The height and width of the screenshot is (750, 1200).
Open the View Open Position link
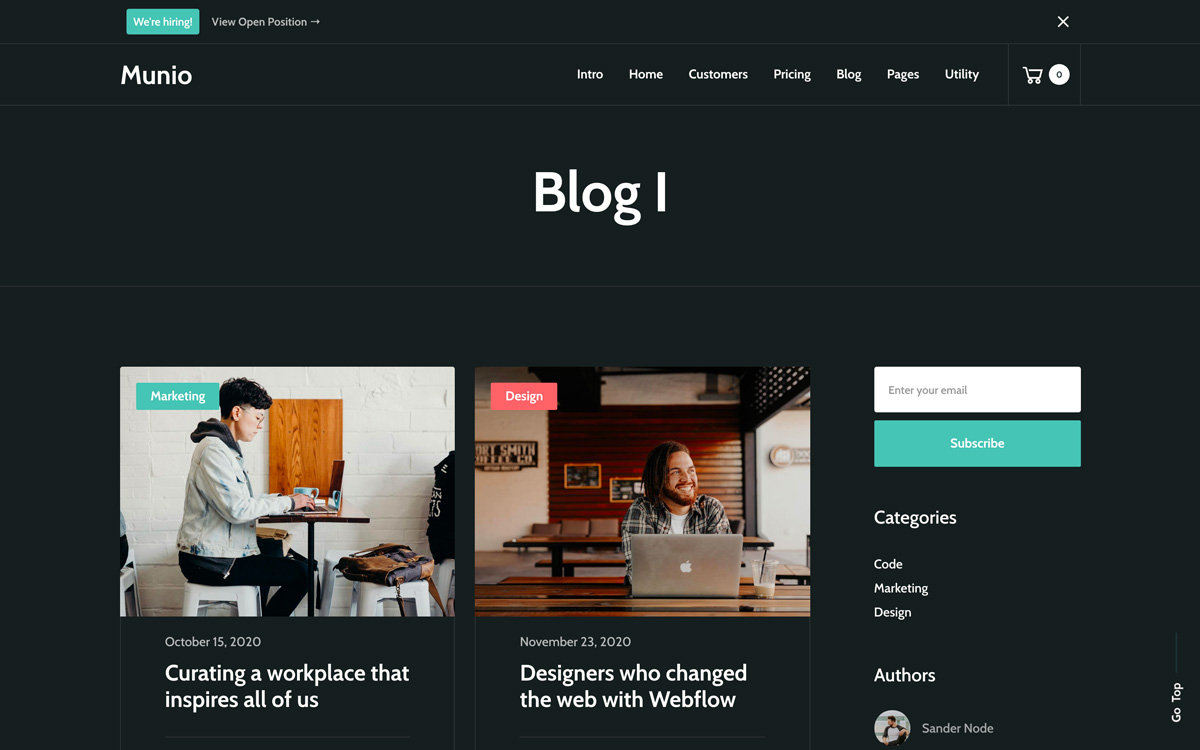266,22
